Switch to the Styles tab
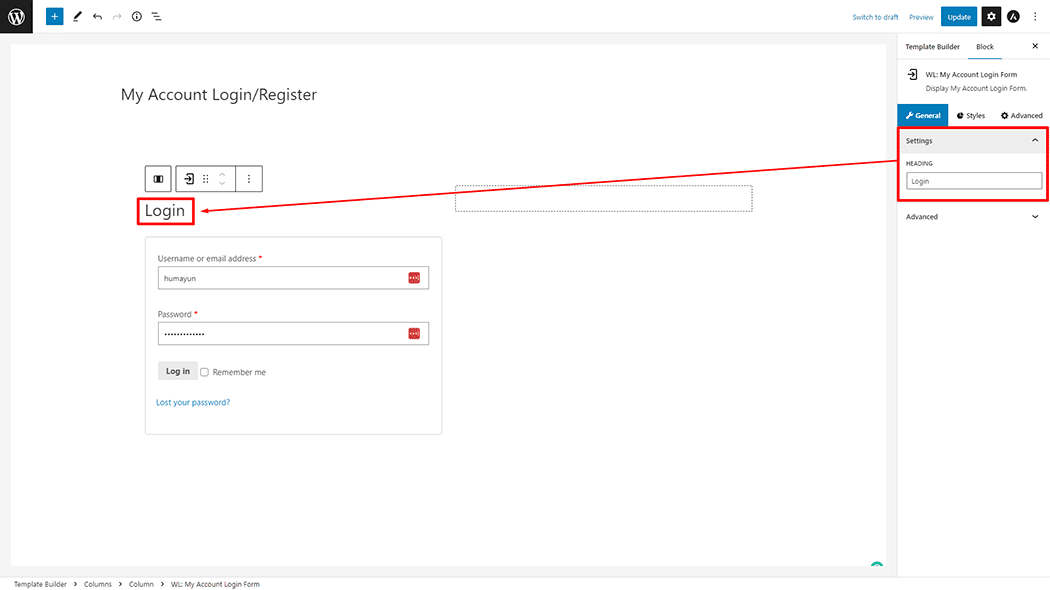 (x=970, y=115)
